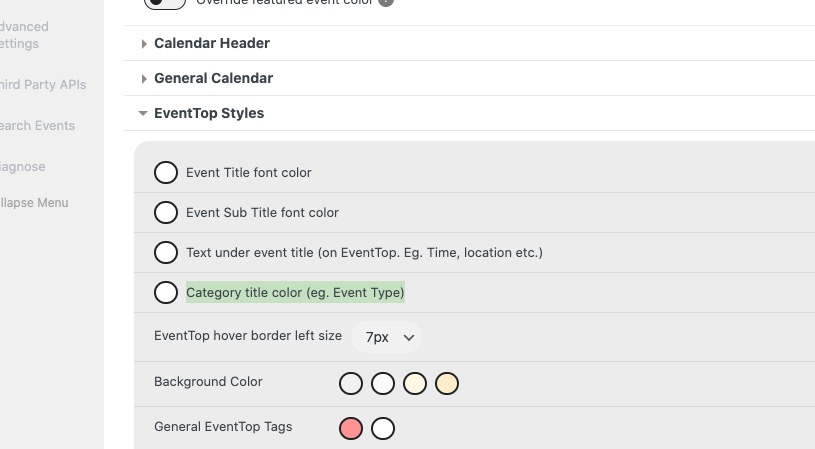
Task: Open the Event Sub Title font color picker
Action: pos(166,213)
